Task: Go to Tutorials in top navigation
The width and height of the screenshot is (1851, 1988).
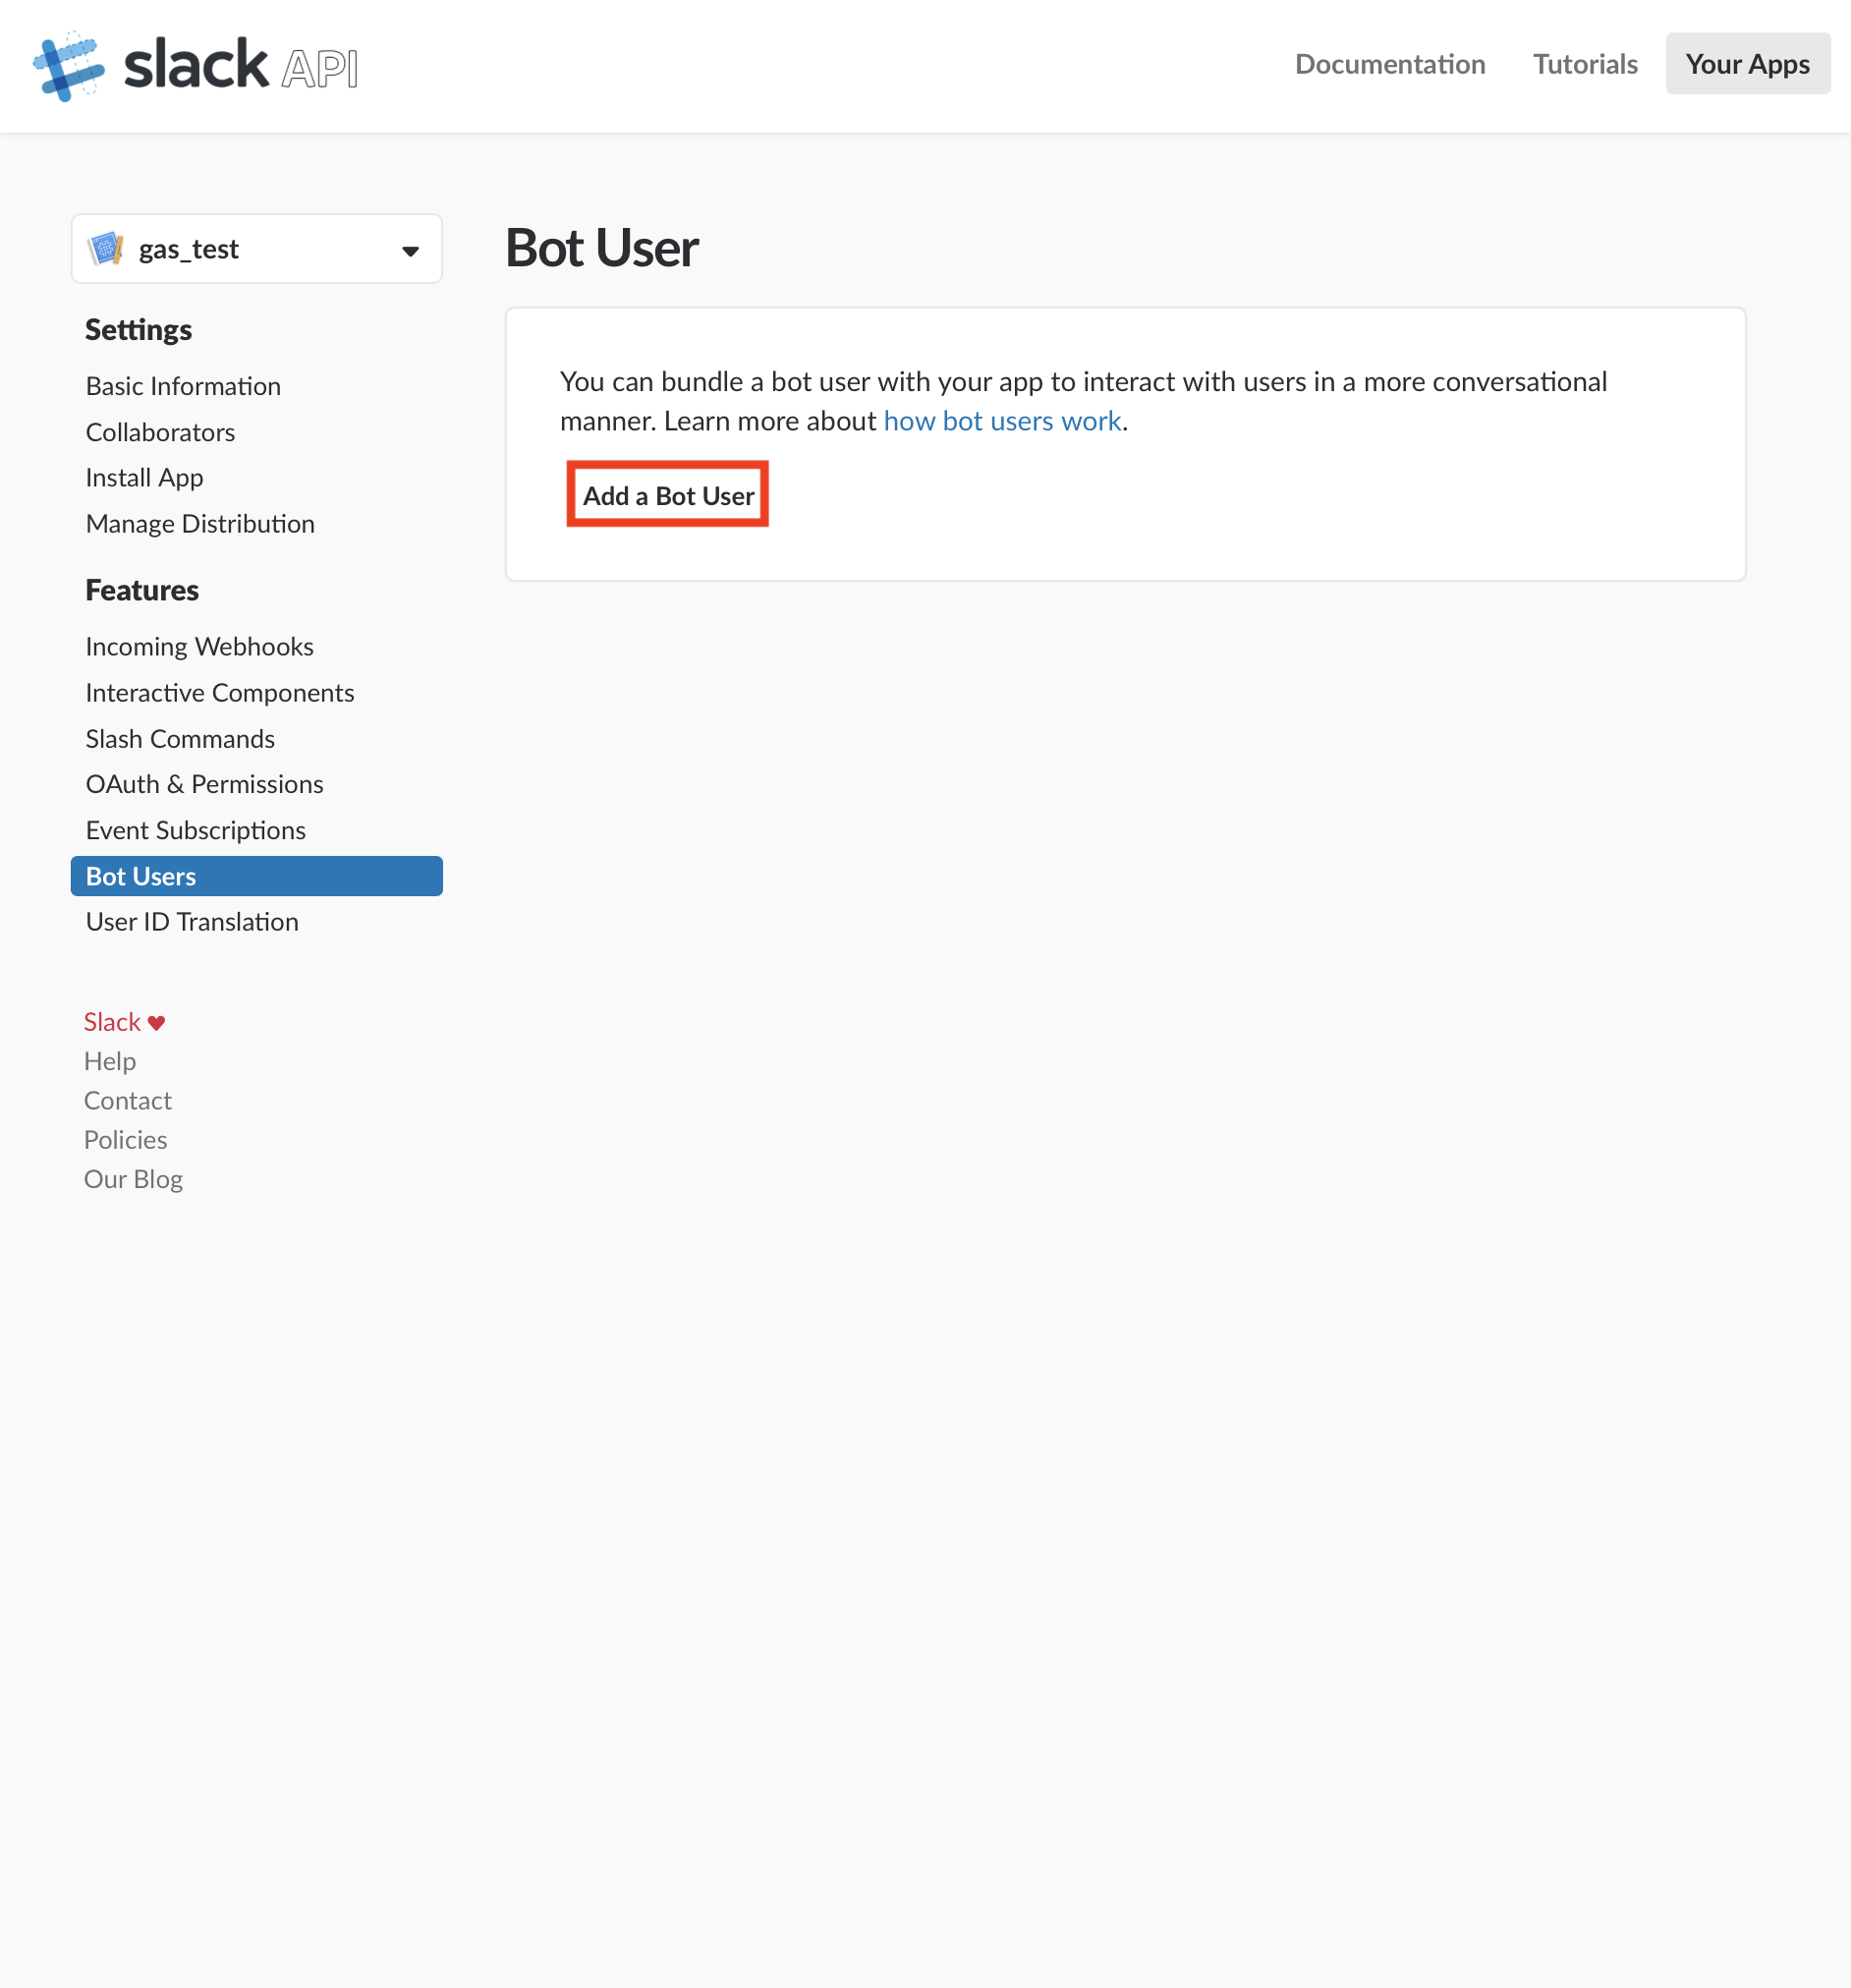Action: pyautogui.click(x=1585, y=64)
